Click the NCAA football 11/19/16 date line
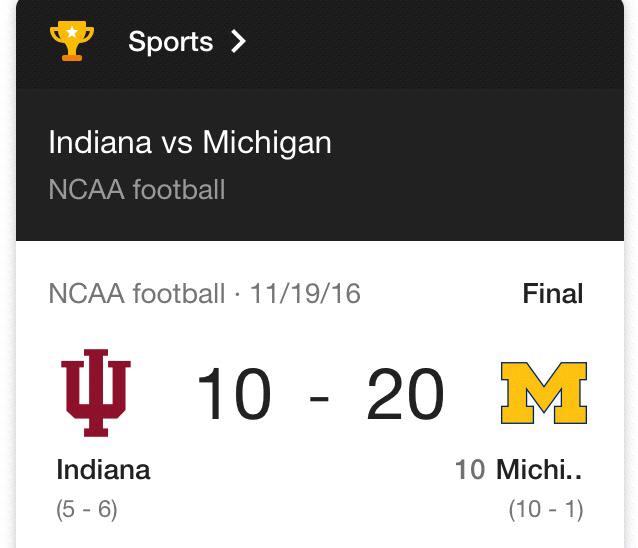This screenshot has height=548, width=638. pyautogui.click(x=205, y=293)
